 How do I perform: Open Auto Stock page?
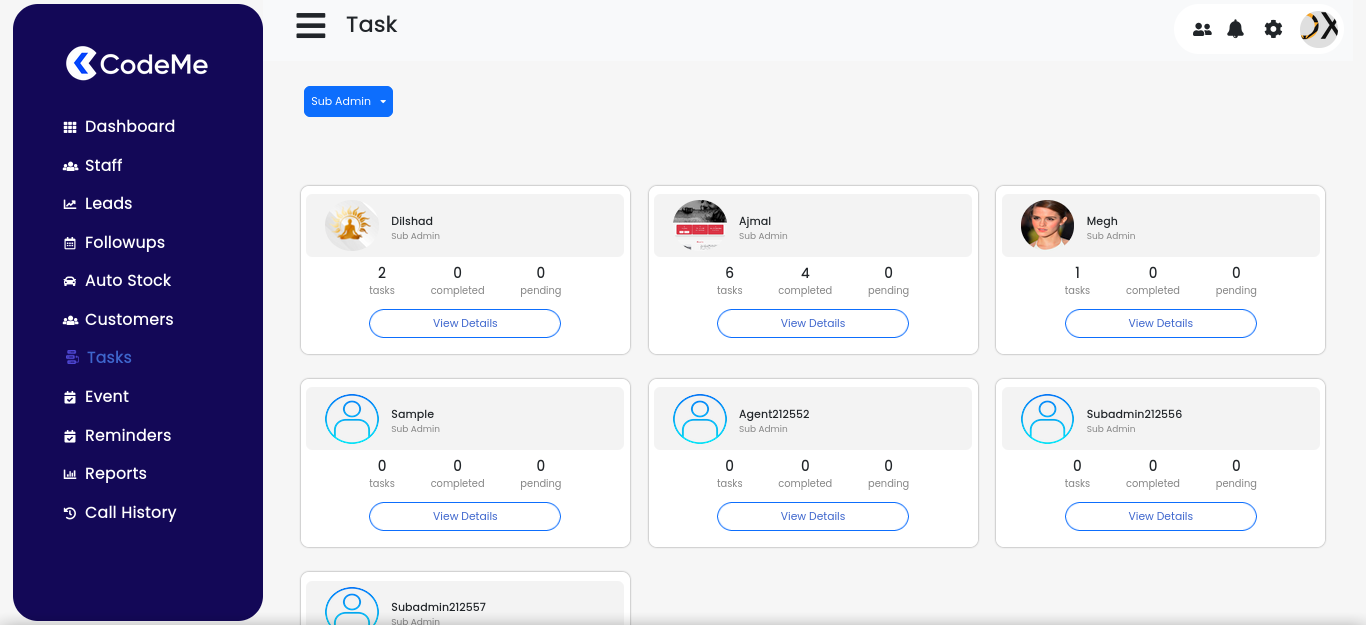pyautogui.click(x=128, y=280)
